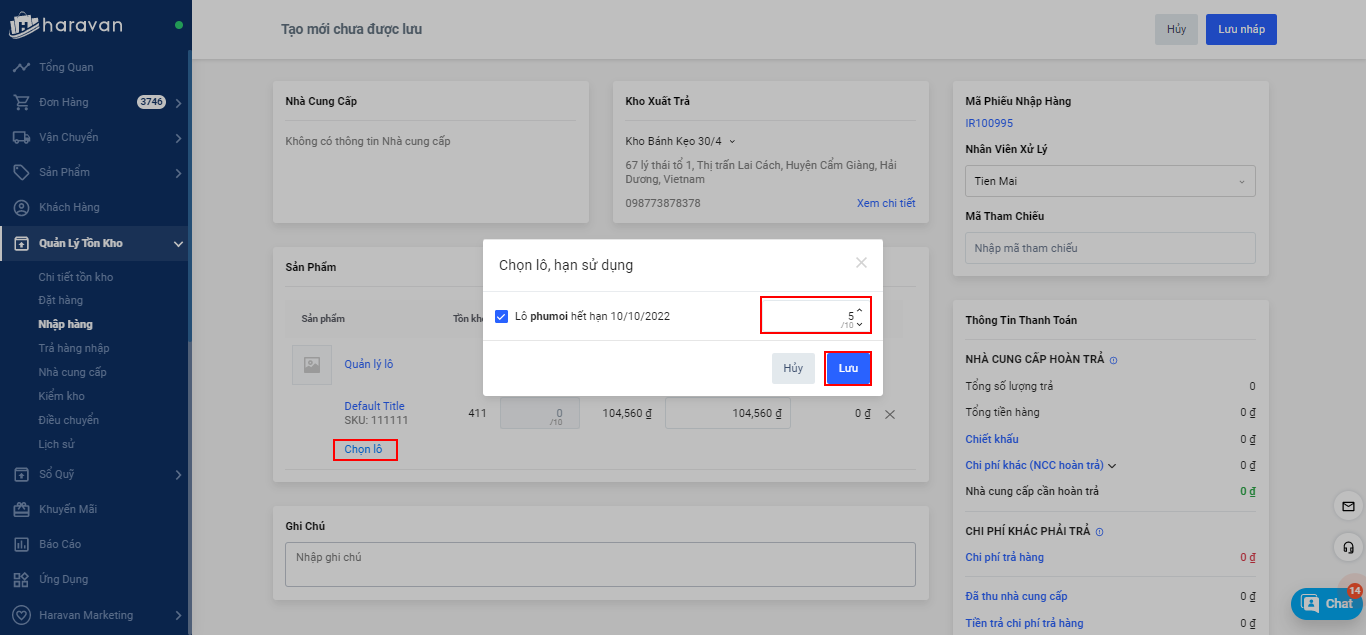This screenshot has width=1366, height=635.
Task: Click the Haravan logo icon
Action: coord(23,26)
